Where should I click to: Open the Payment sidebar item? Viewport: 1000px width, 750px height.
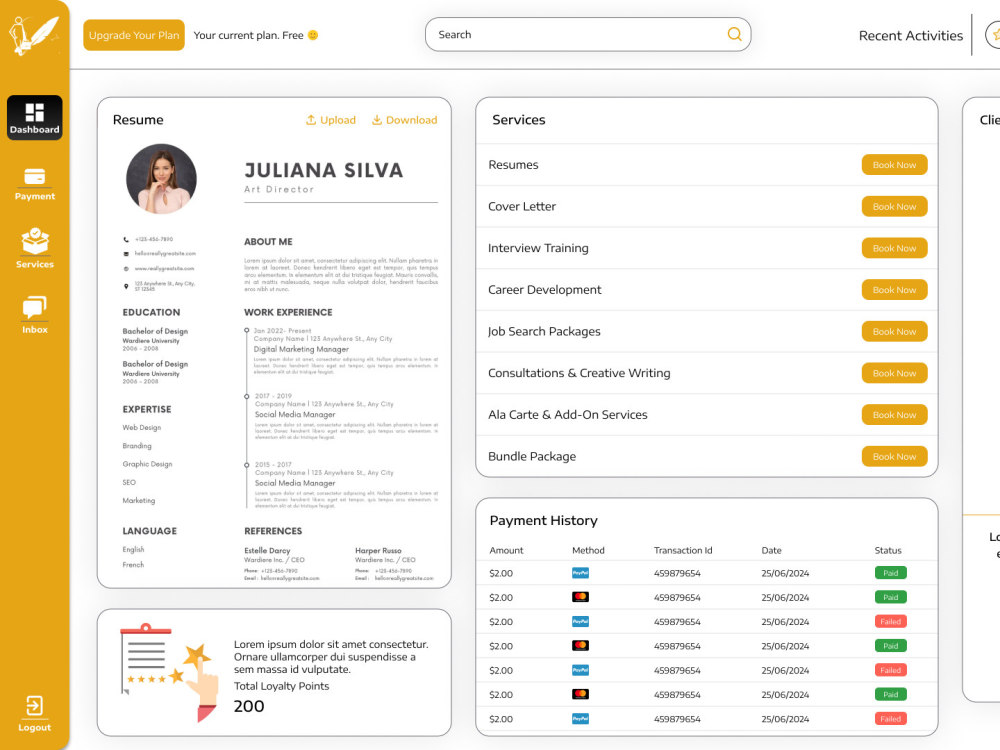[34, 184]
